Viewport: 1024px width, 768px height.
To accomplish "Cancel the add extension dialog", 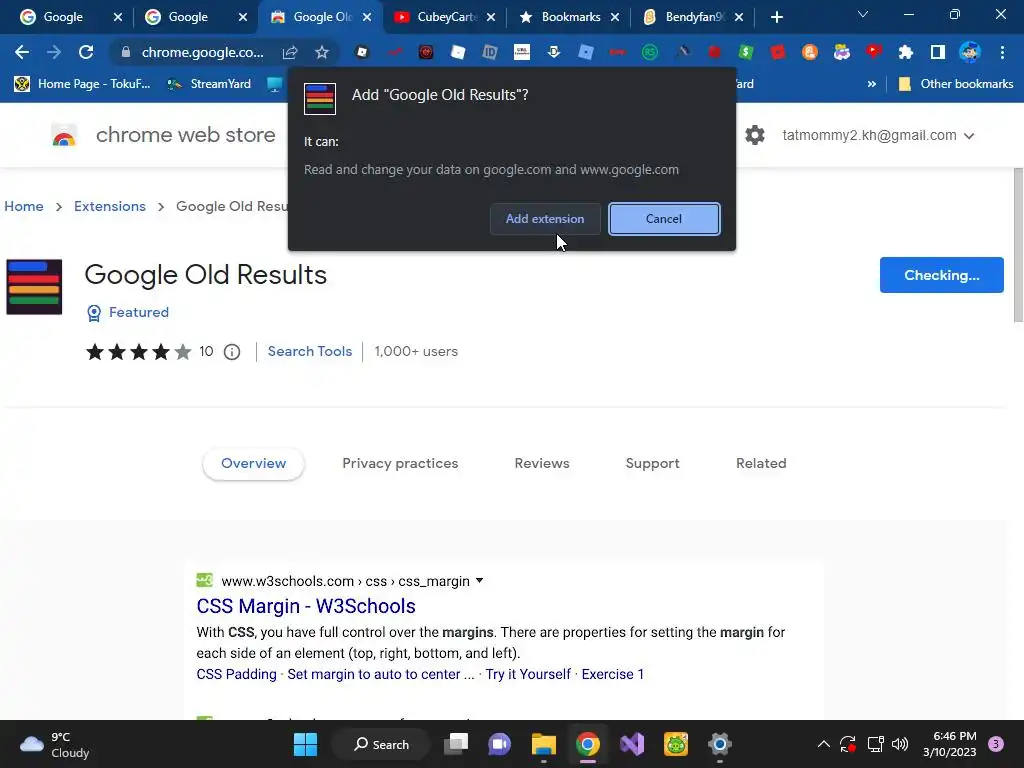I will [664, 219].
